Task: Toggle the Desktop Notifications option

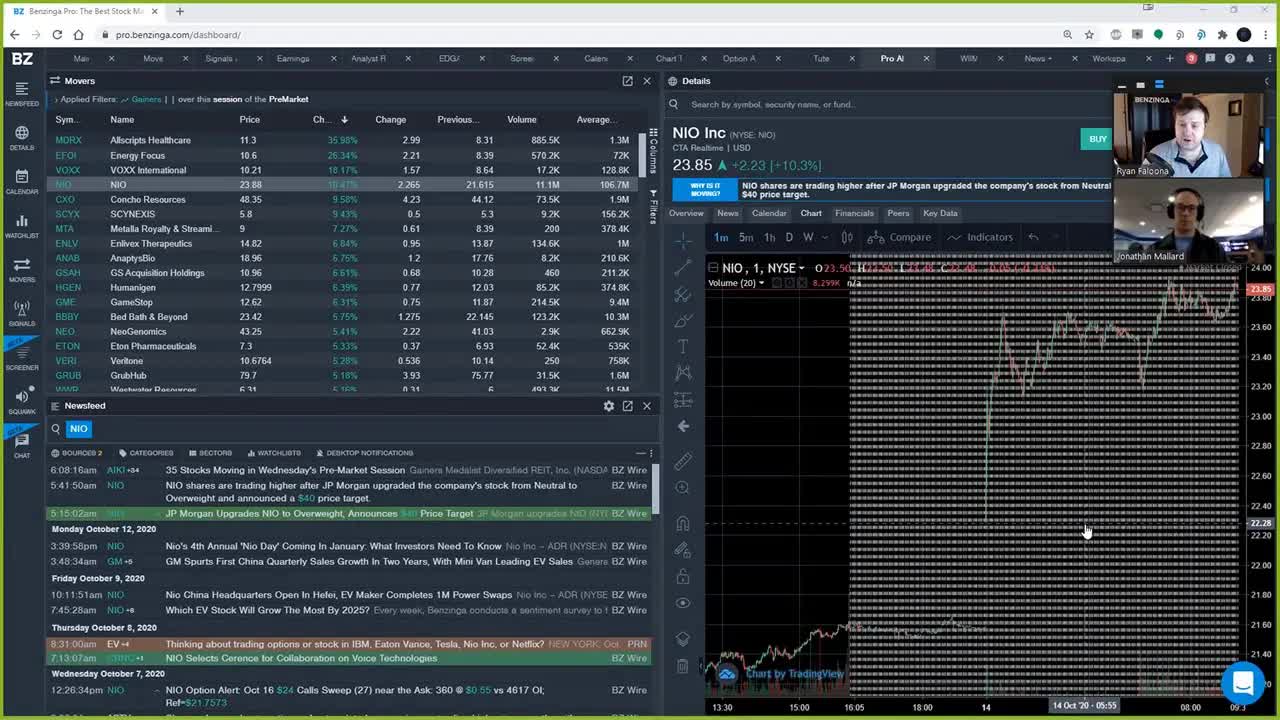Action: point(364,453)
